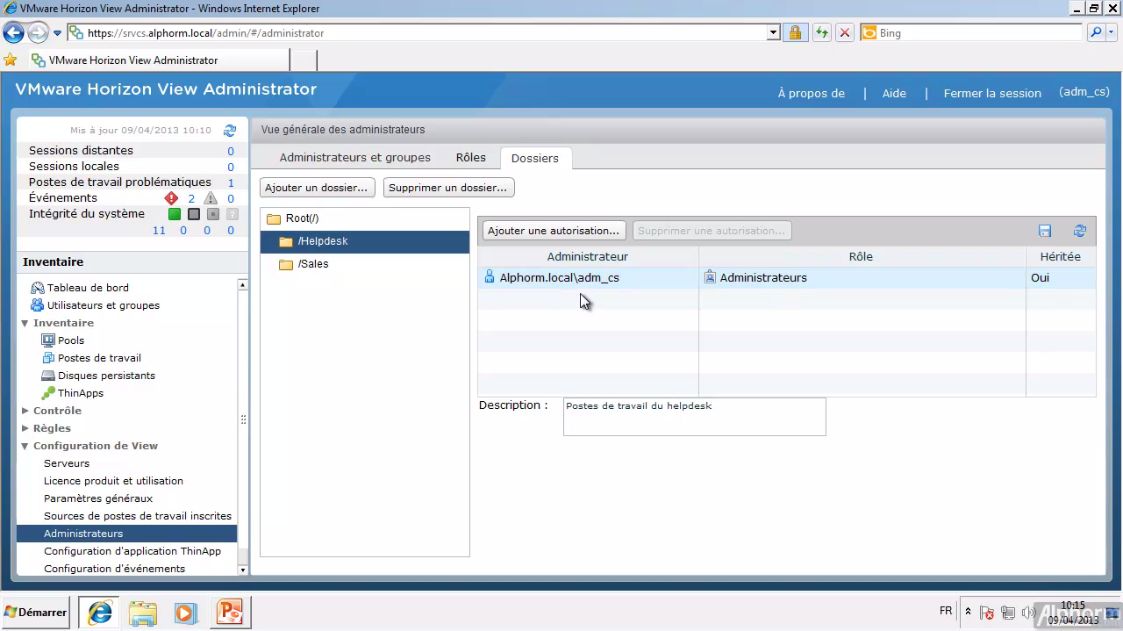
Task: Click Ajouter une autorisation button
Action: 553,231
